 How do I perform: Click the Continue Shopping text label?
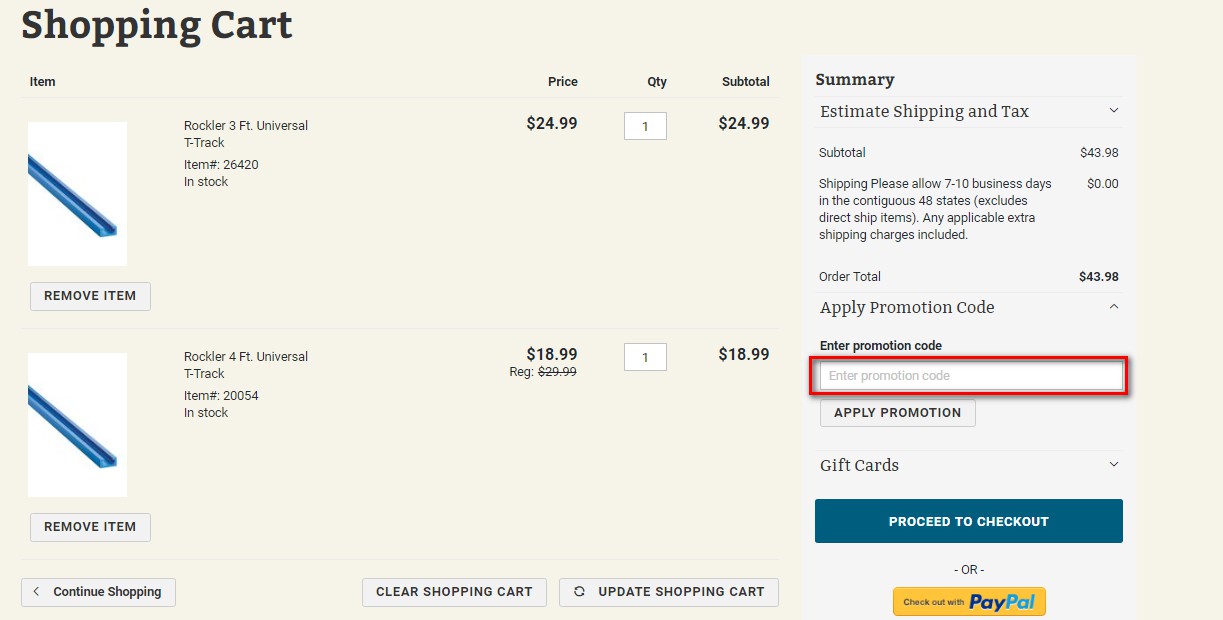pos(107,592)
